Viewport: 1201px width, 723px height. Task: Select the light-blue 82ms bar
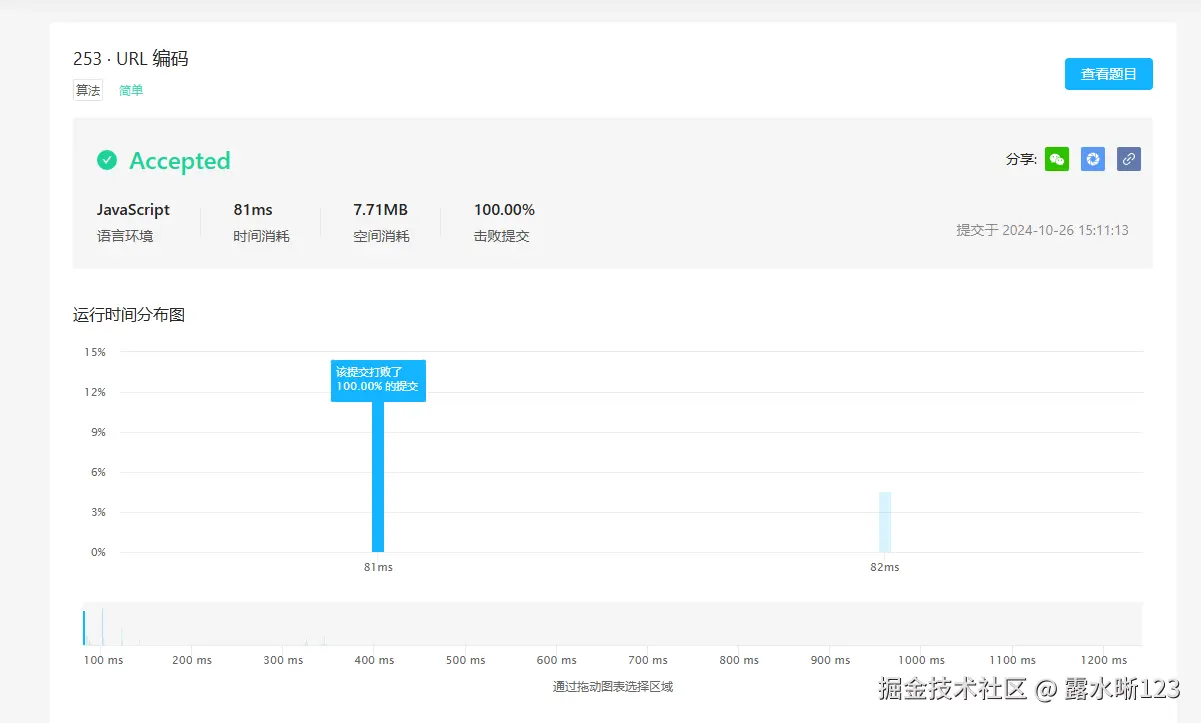(885, 522)
